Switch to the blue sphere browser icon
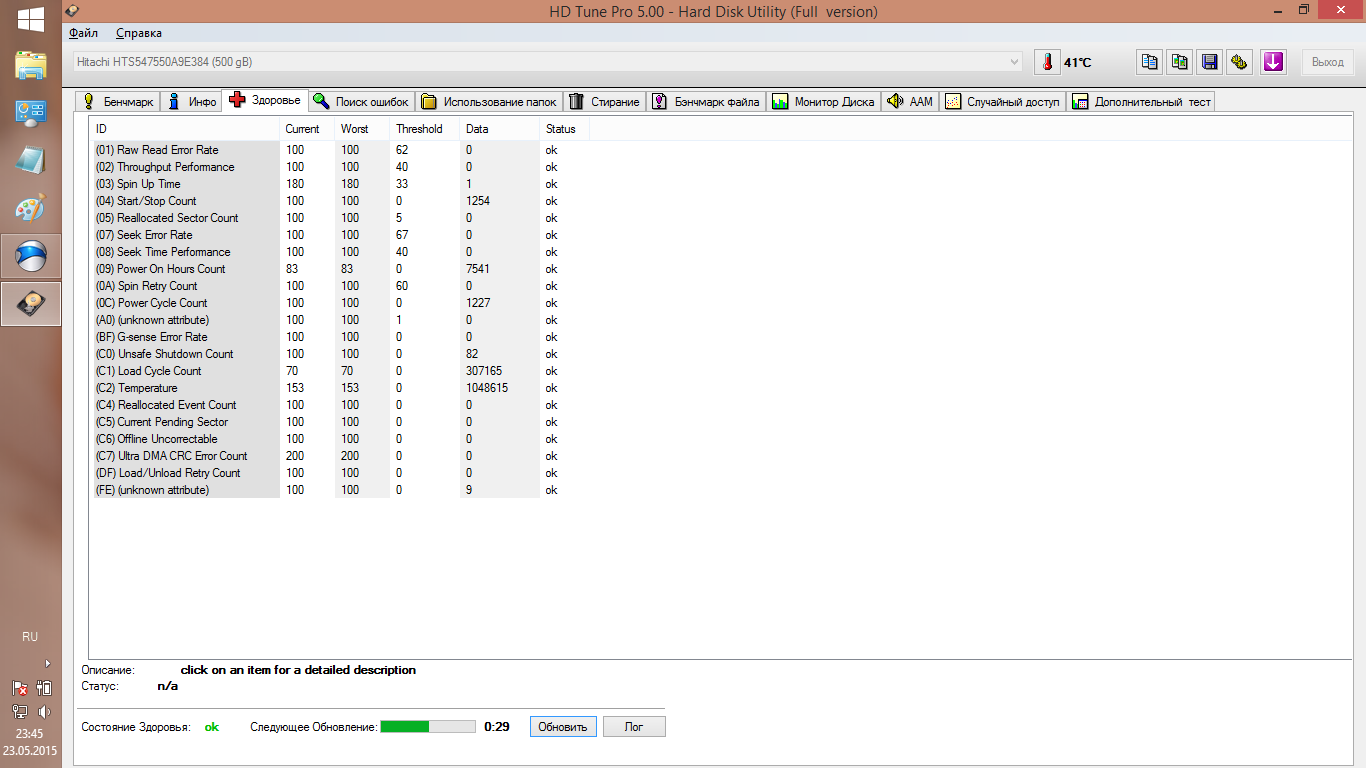Image resolution: width=1366 pixels, height=768 pixels. tap(31, 257)
